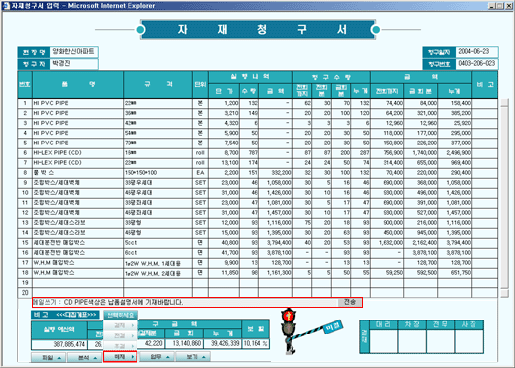Image resolution: width=515 pixels, height=368 pixels.
Task: Click the 자재청구서 title banner
Action: click(258, 30)
